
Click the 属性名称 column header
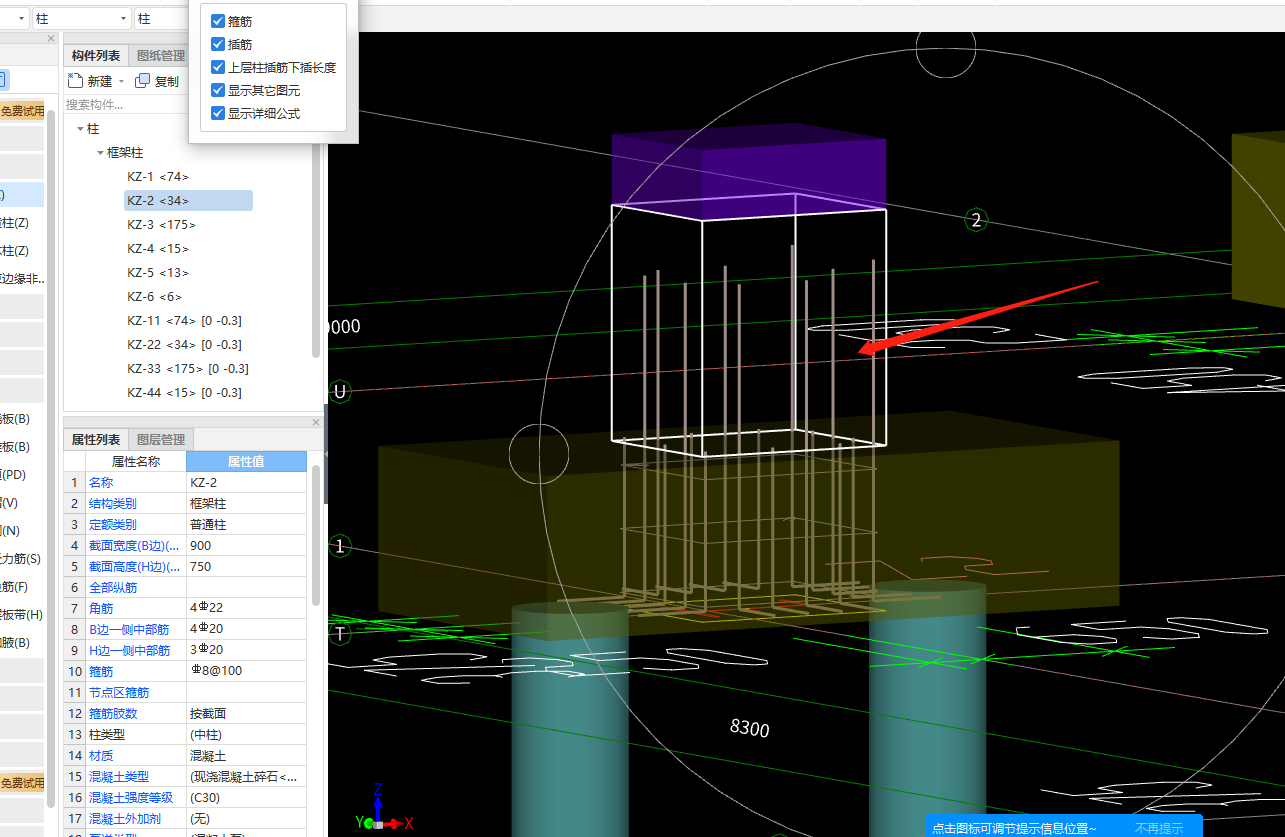136,462
